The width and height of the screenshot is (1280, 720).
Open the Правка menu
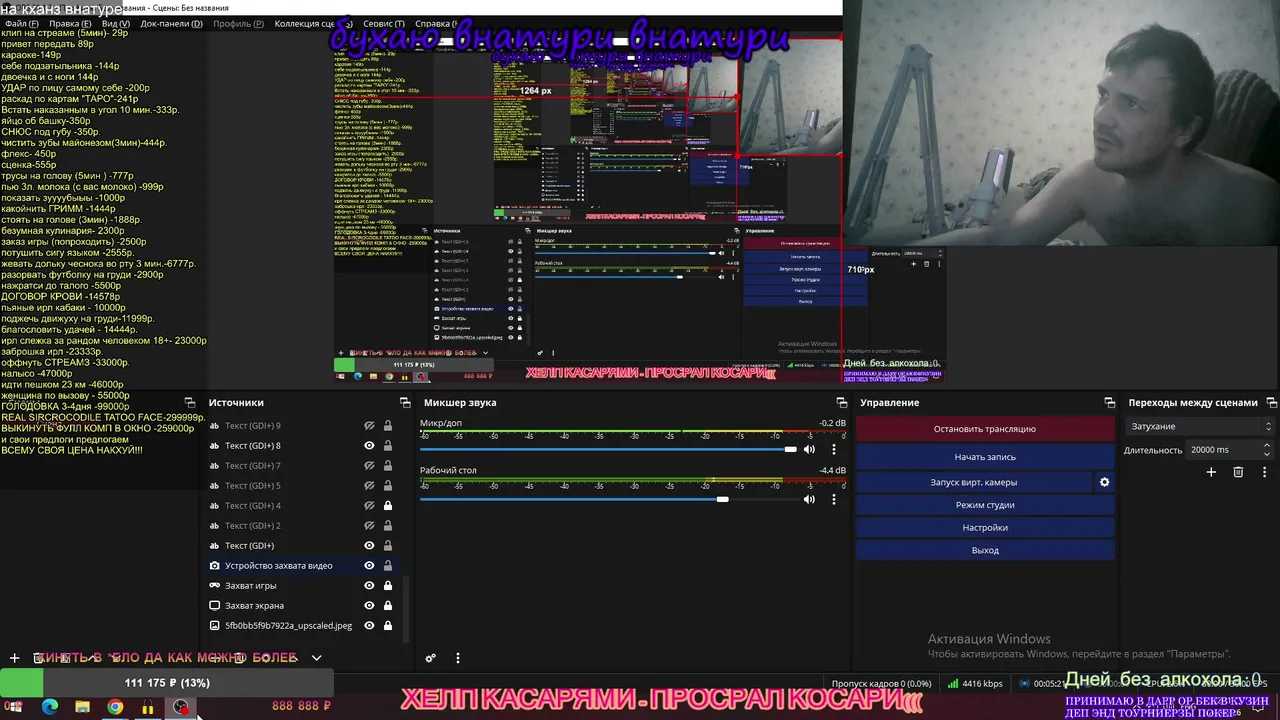coord(70,23)
